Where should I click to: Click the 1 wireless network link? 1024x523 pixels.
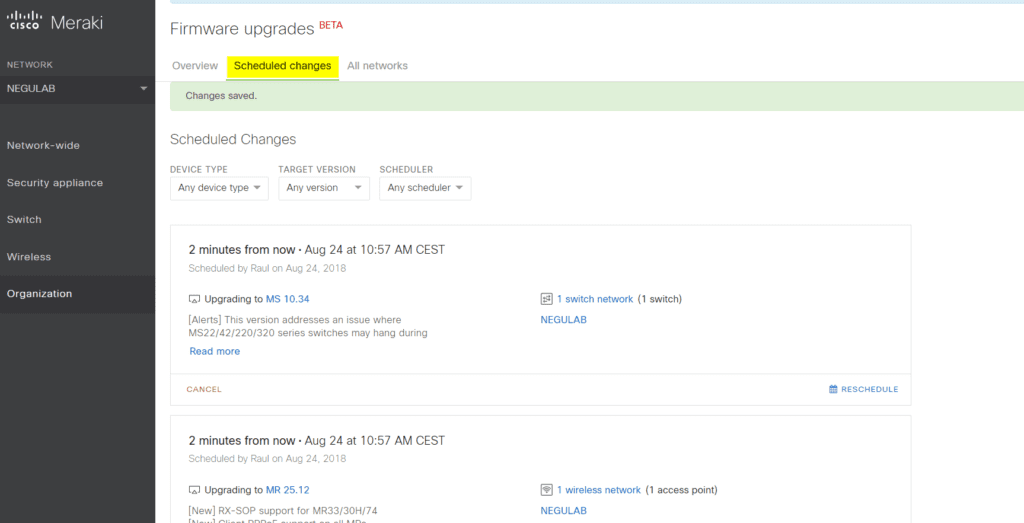click(599, 490)
